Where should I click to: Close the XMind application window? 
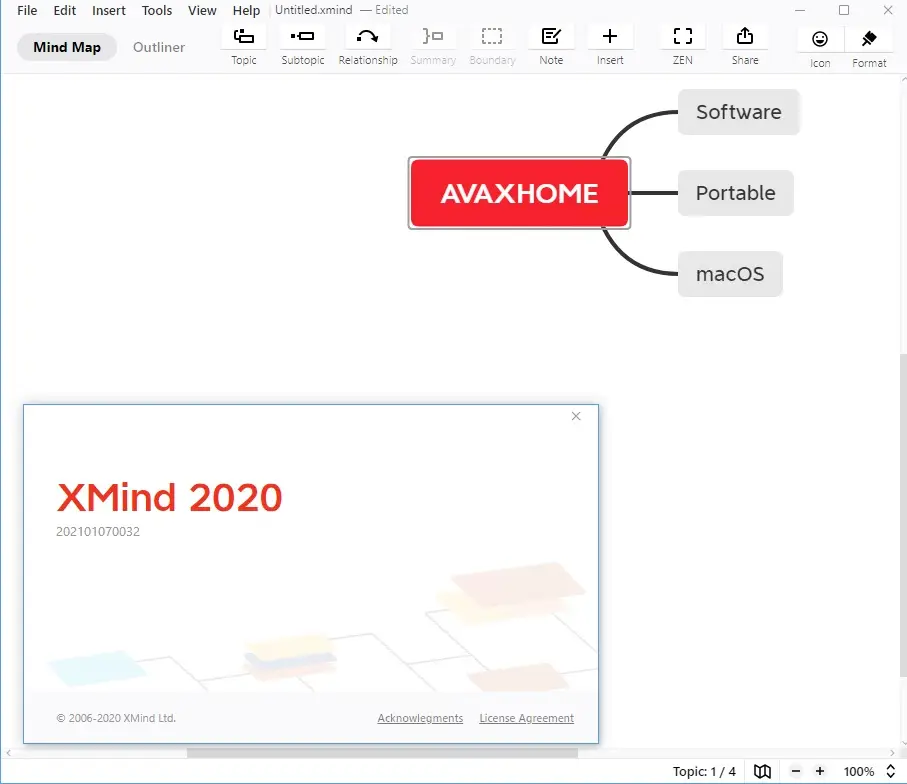[x=888, y=10]
